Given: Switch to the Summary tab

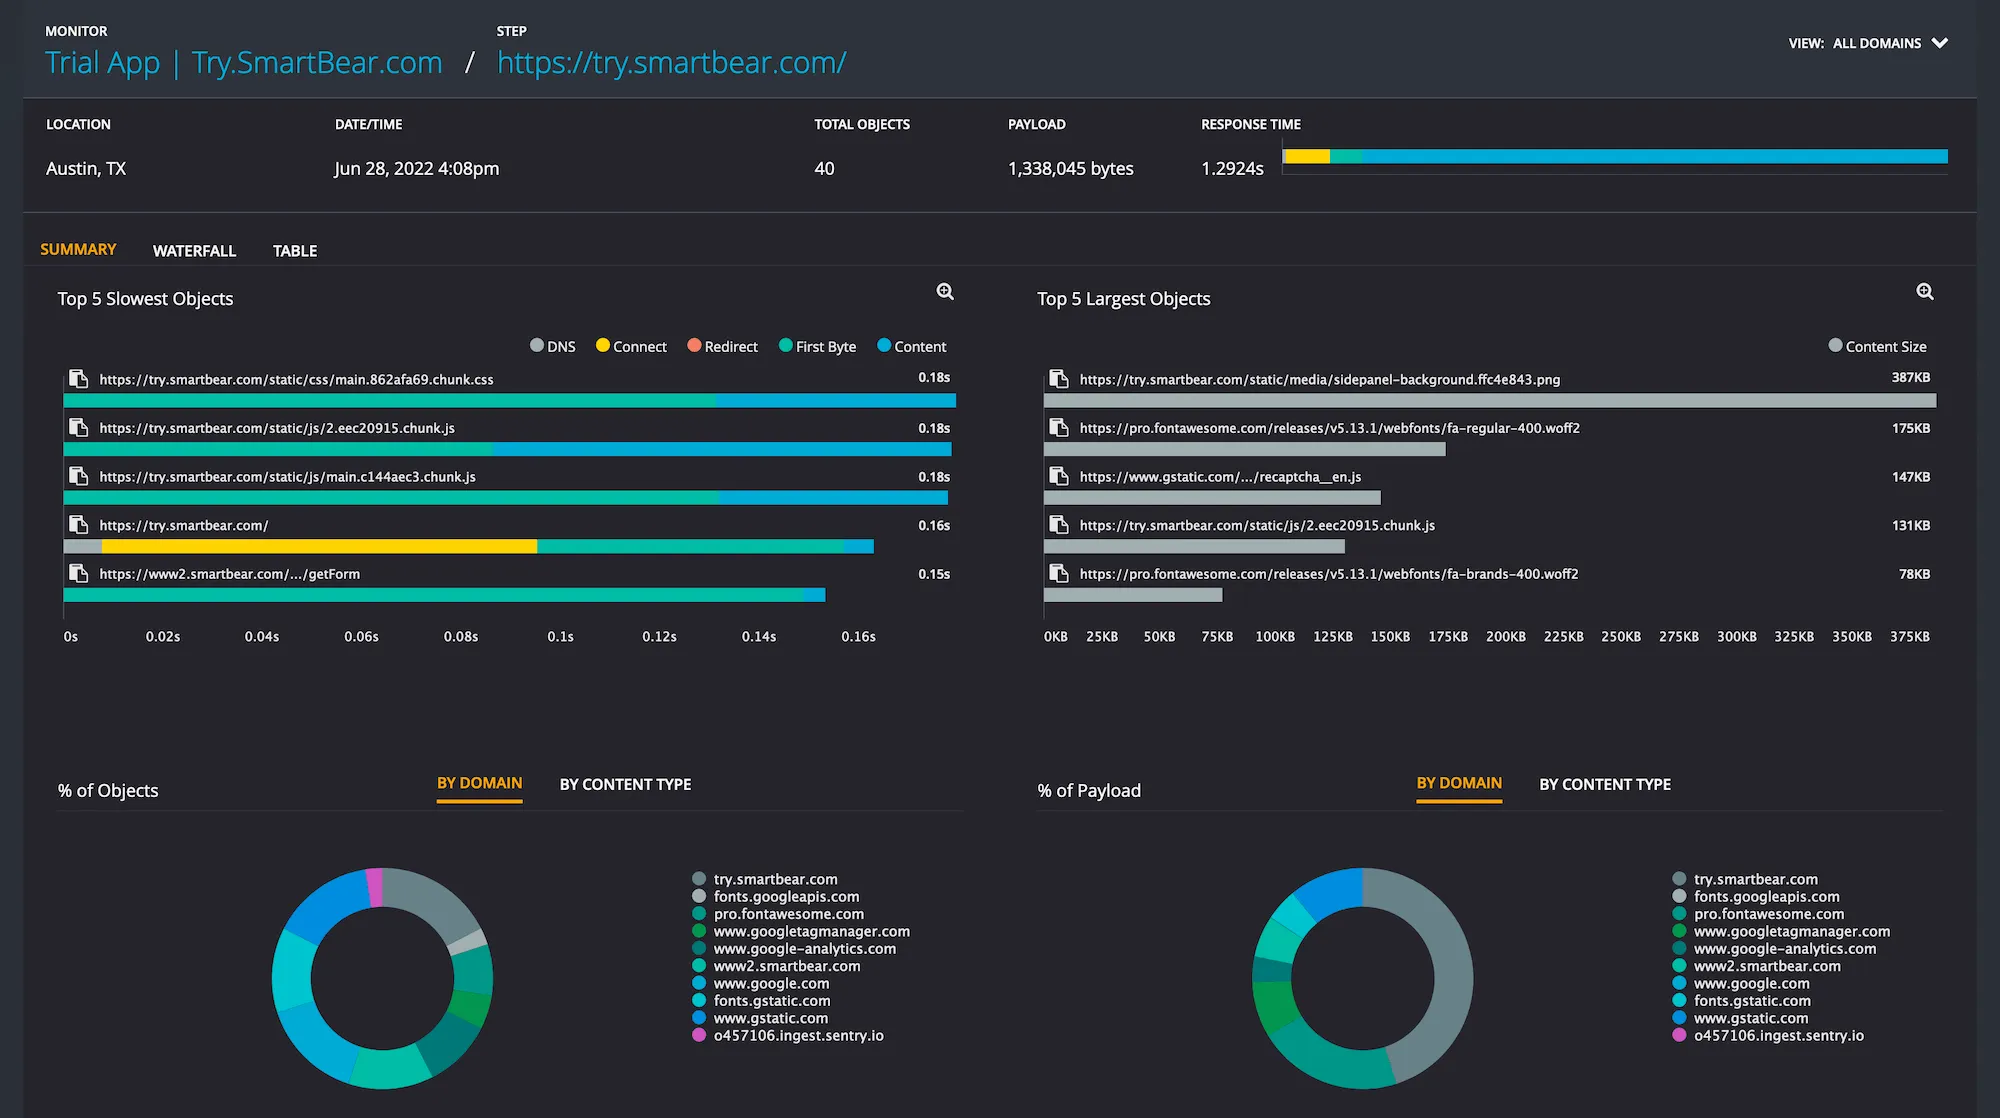Looking at the screenshot, I should 78,249.
